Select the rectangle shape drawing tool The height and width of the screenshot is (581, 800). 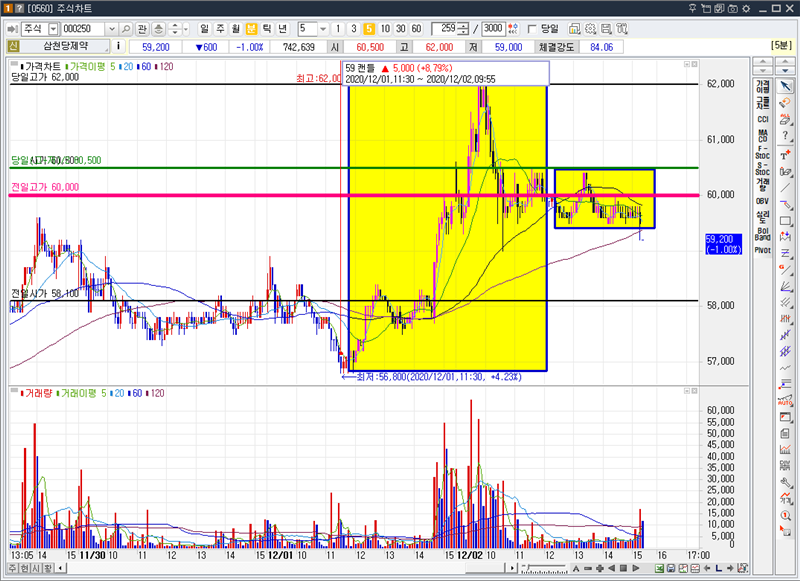pyautogui.click(x=785, y=221)
